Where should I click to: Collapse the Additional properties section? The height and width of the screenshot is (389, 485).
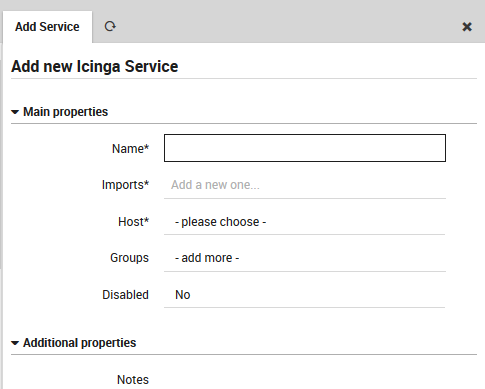[74, 343]
